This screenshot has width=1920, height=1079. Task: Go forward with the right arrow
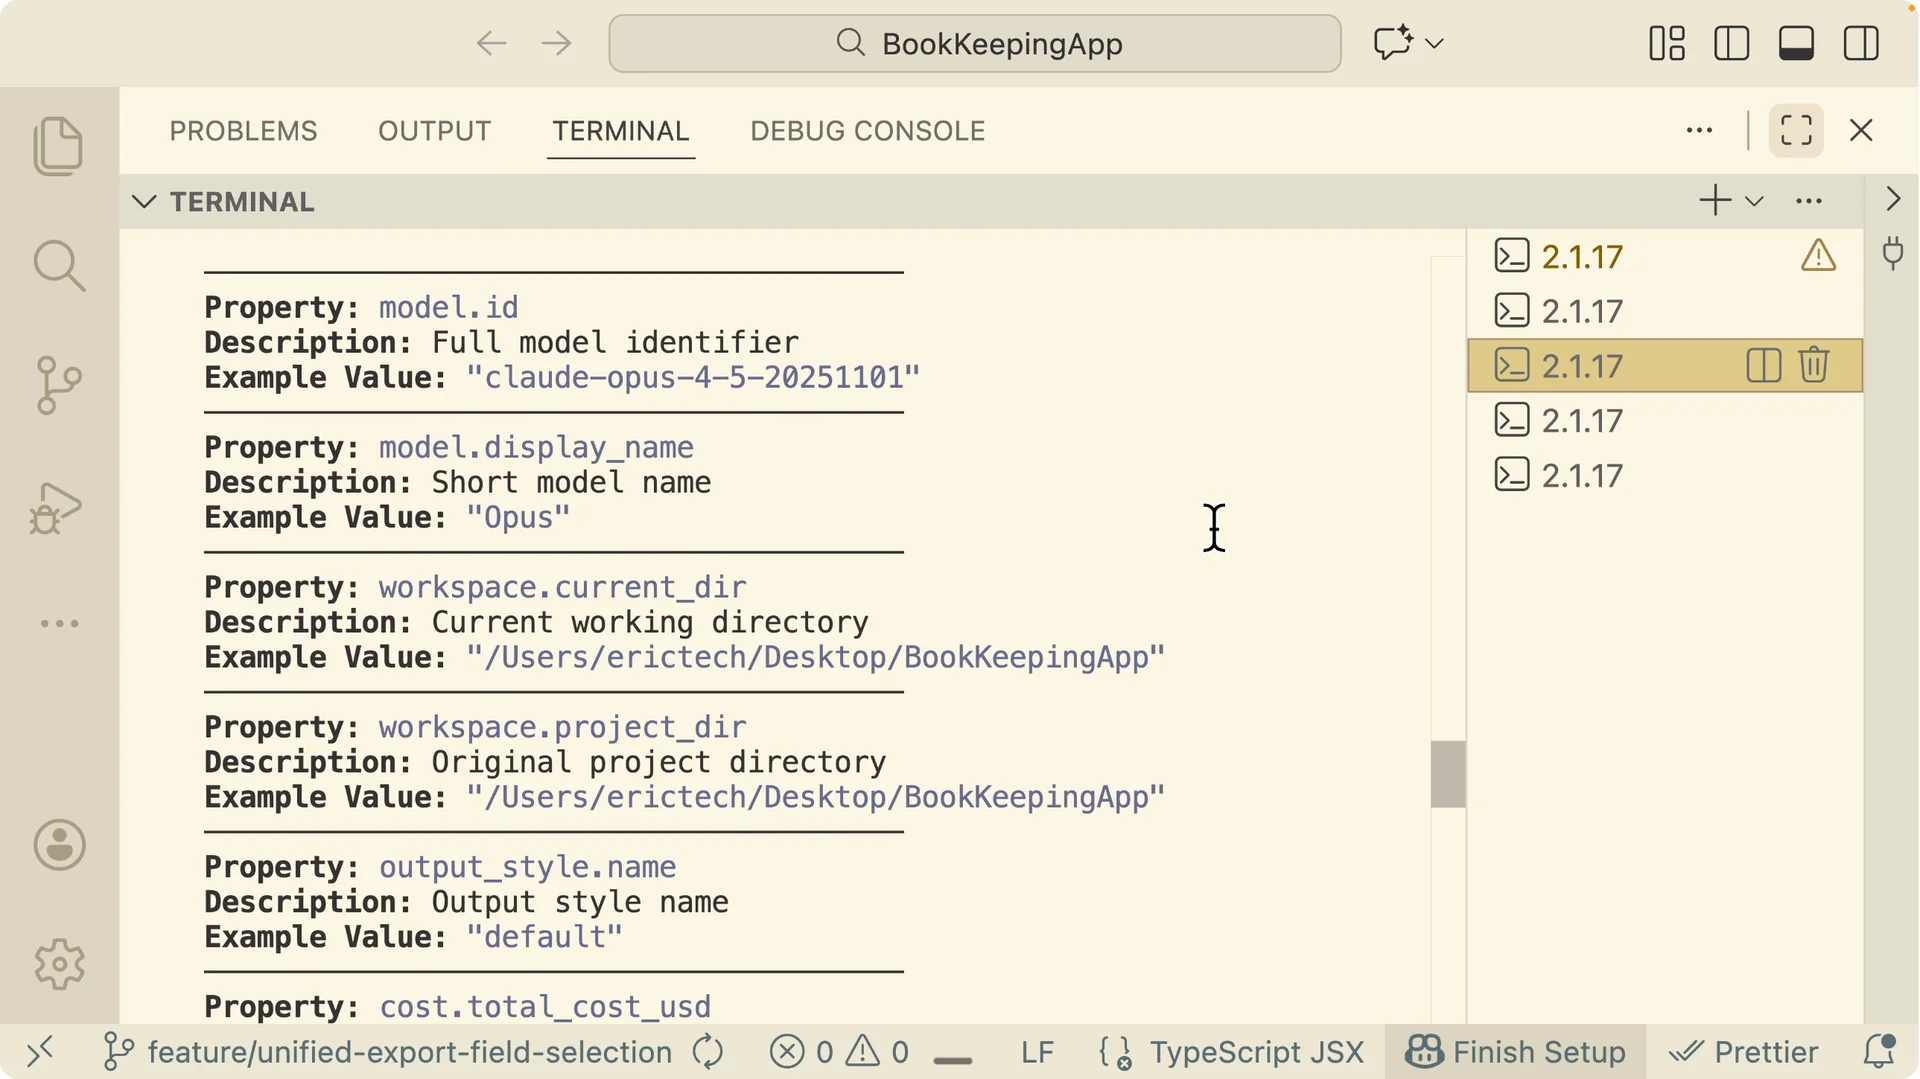[x=556, y=43]
